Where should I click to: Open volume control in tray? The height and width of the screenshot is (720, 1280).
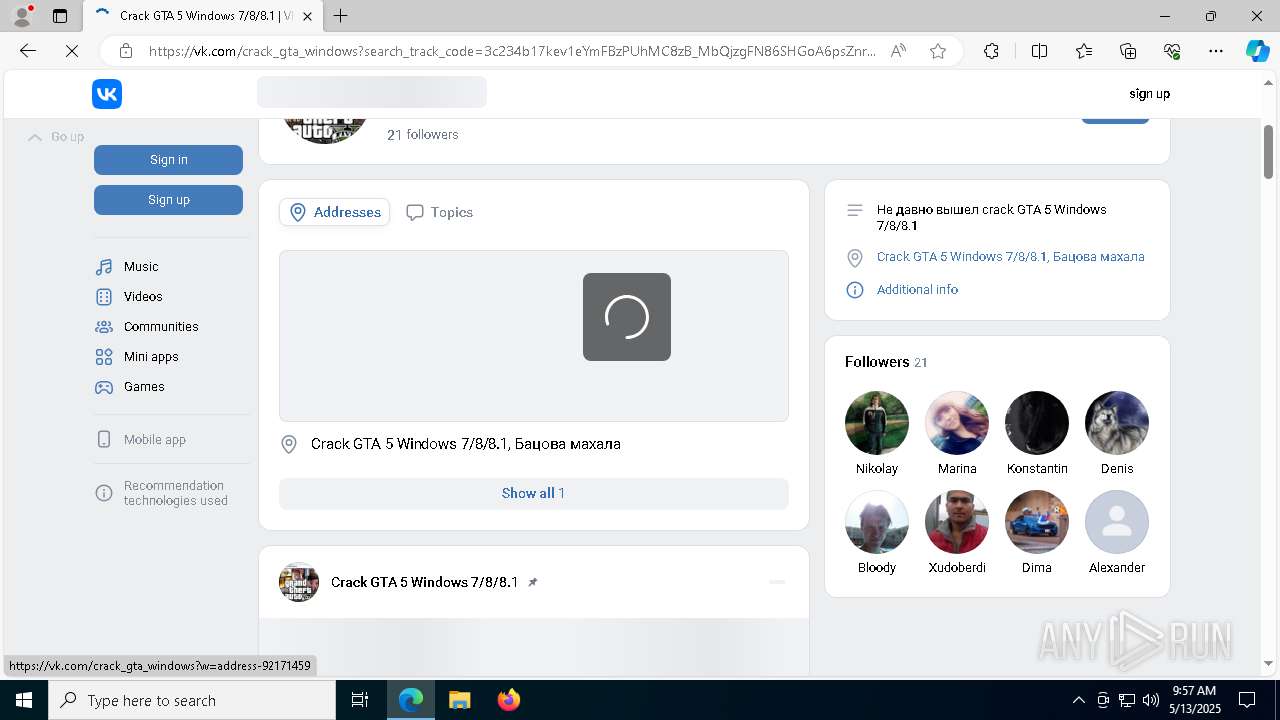tap(1151, 700)
